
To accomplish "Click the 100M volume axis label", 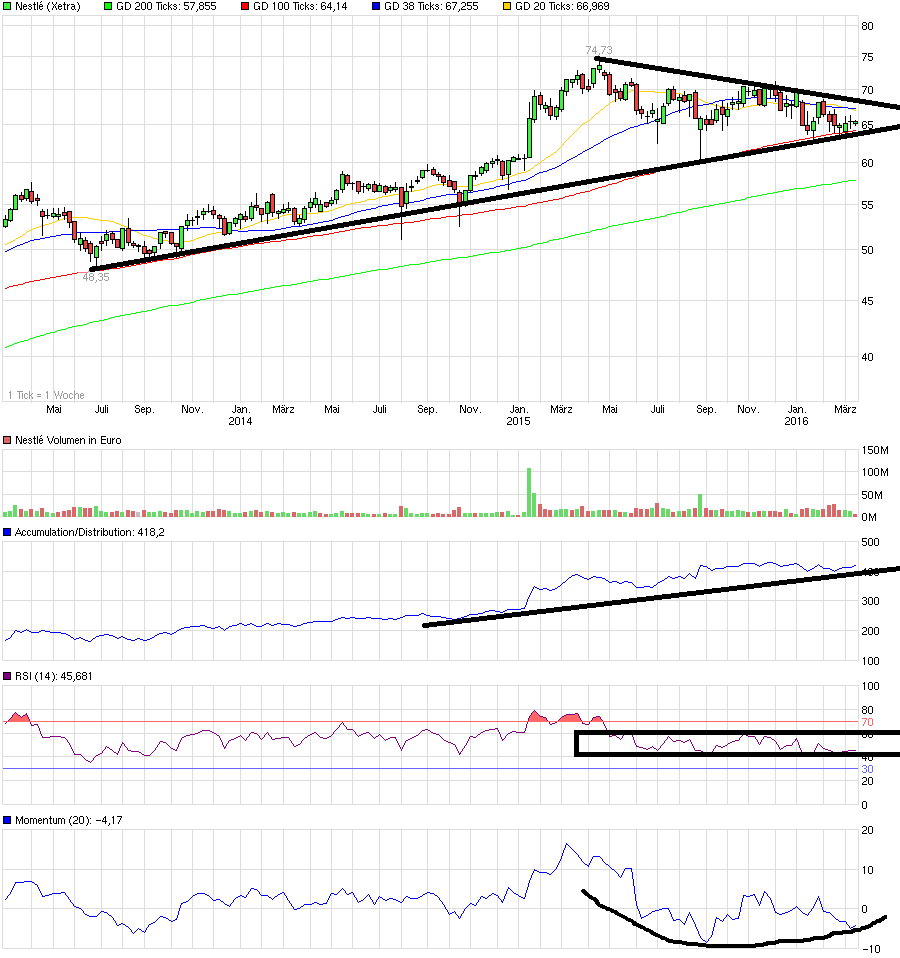I will click(875, 472).
